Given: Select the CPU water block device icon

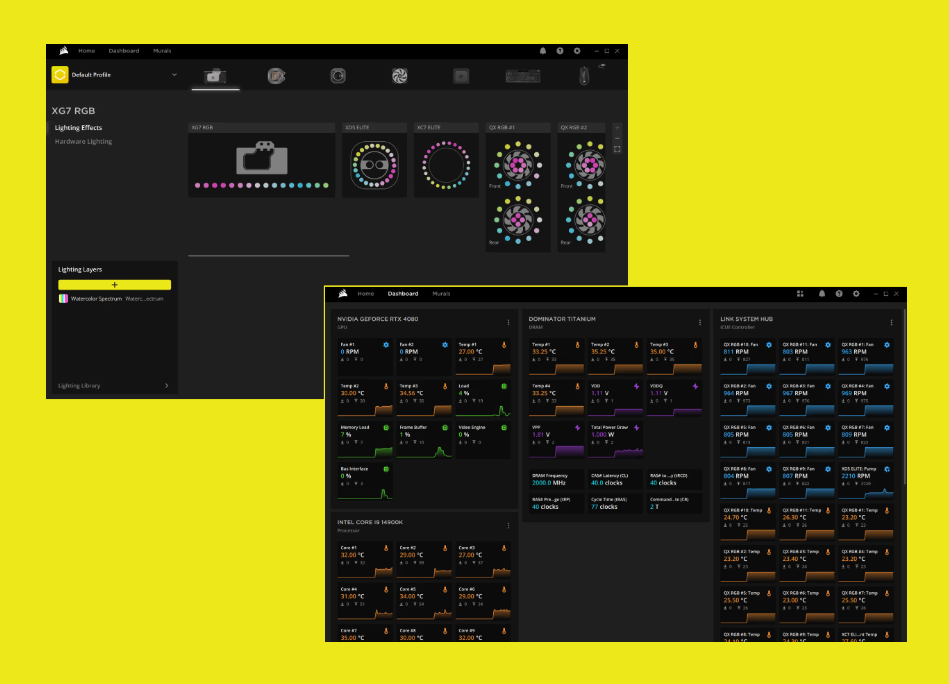Looking at the screenshot, I should coord(277,76).
